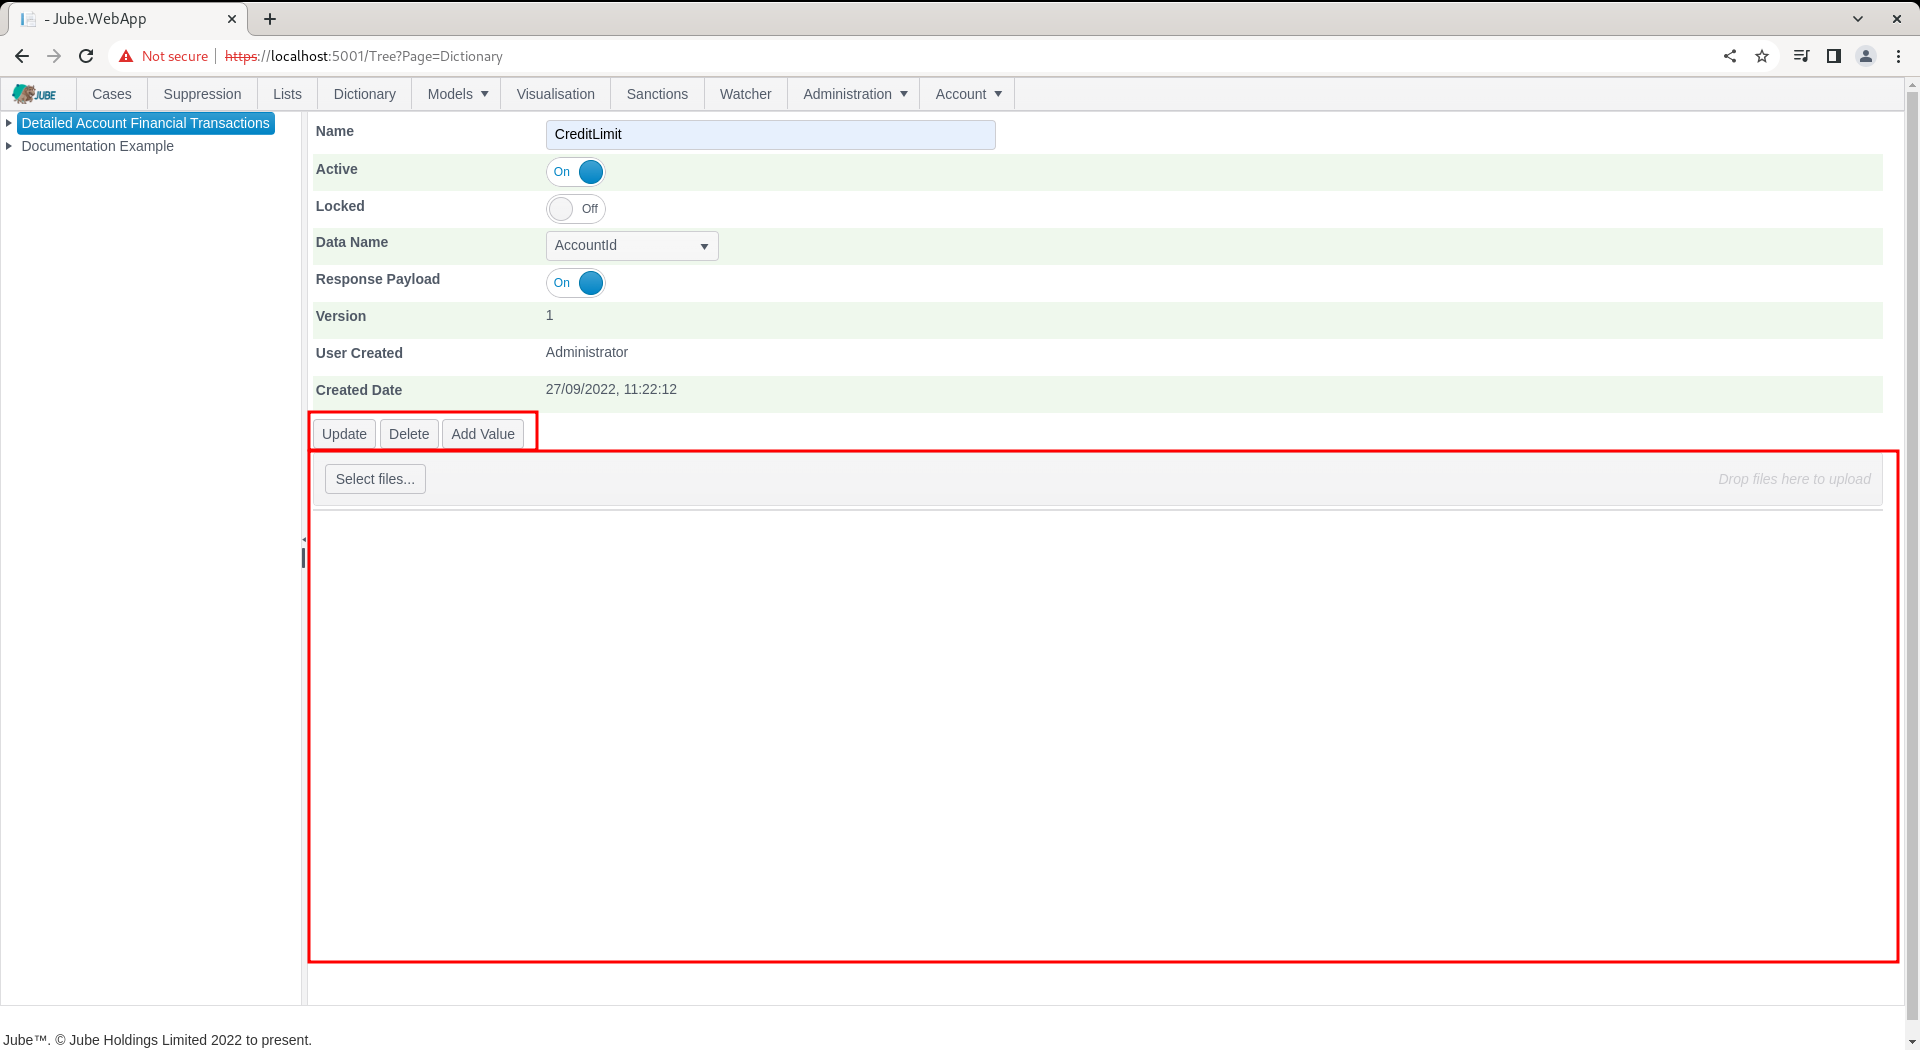Bookmark this page with the star icon
This screenshot has height=1050, width=1920.
[x=1762, y=56]
